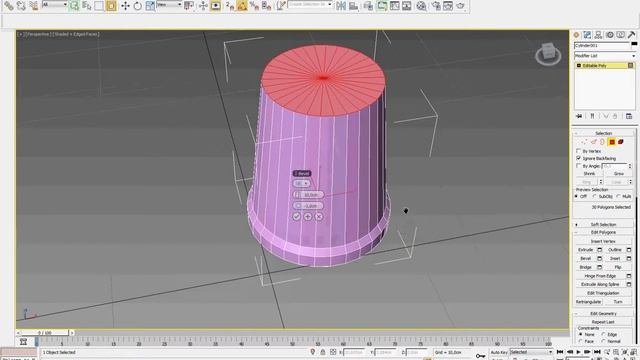Click the Bind to Space Warp icon

33,6
